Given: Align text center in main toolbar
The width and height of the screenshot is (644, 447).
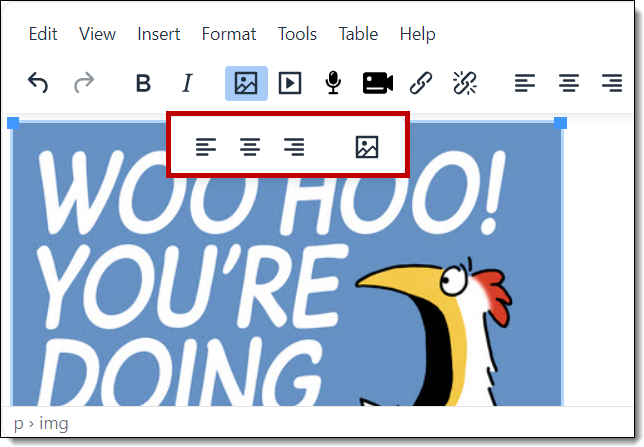Looking at the screenshot, I should (569, 83).
